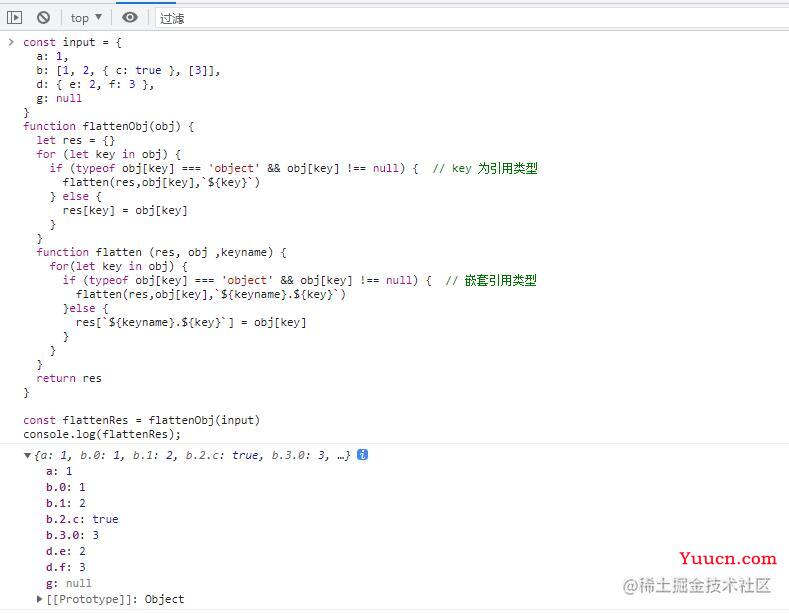Click the line b: [1, 2, { c: true }, [3]],
The image size is (789, 613).
click(x=128, y=70)
